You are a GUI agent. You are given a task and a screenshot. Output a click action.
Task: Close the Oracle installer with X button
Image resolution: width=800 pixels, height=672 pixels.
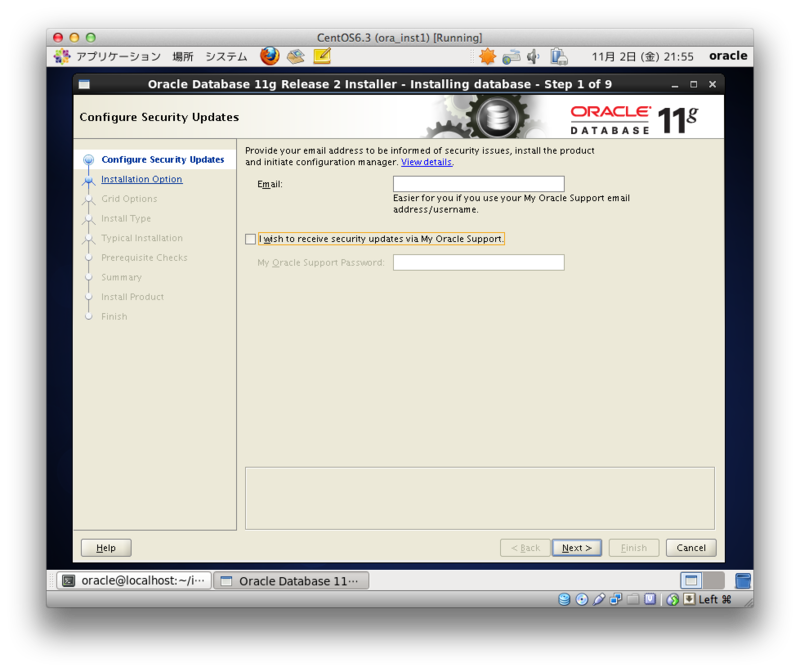[713, 85]
